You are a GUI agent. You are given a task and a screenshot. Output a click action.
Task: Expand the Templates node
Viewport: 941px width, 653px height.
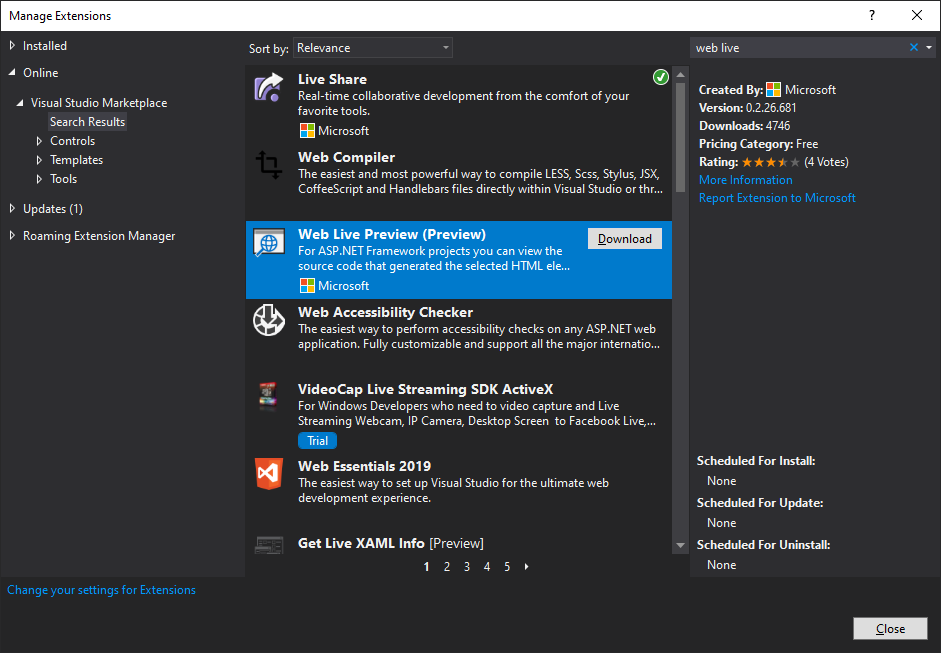coord(39,160)
